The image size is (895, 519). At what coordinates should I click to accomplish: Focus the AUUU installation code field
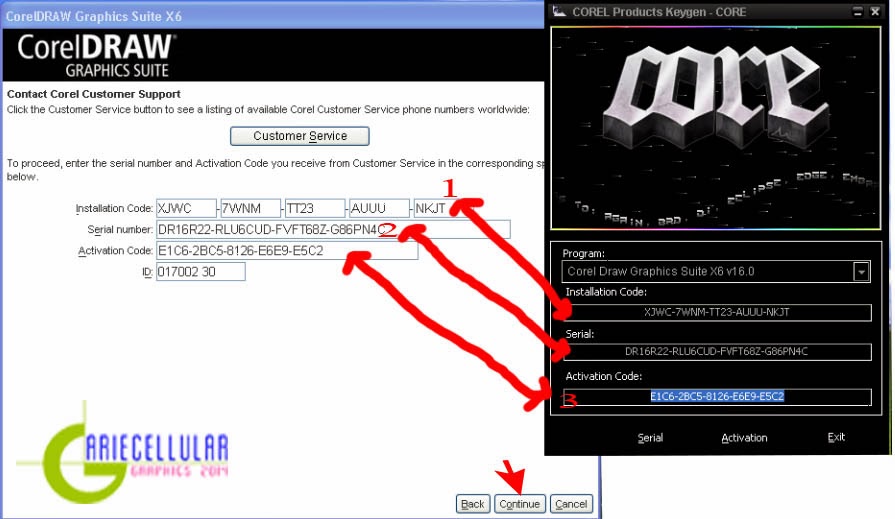click(x=380, y=208)
